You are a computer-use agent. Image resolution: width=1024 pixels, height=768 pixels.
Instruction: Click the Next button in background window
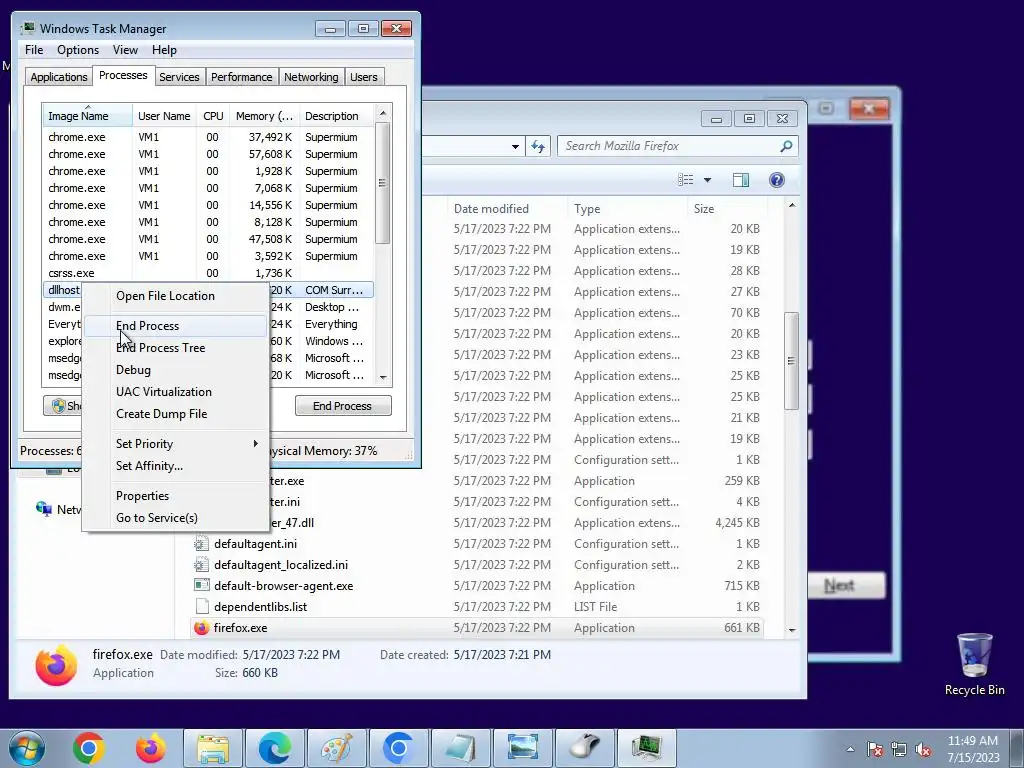pyautogui.click(x=846, y=586)
